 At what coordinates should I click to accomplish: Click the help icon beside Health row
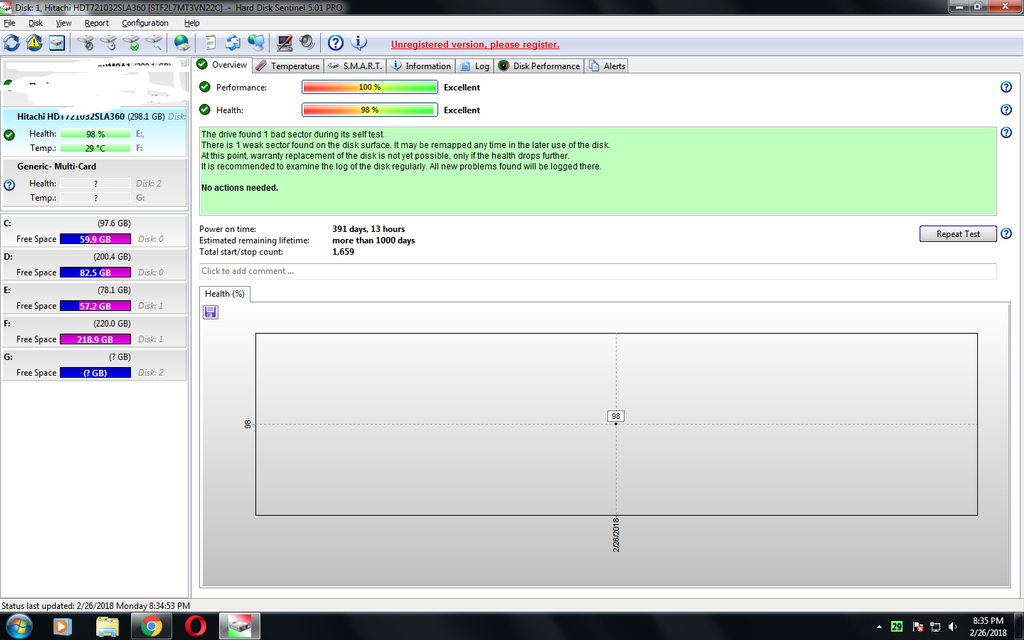coord(1006,110)
